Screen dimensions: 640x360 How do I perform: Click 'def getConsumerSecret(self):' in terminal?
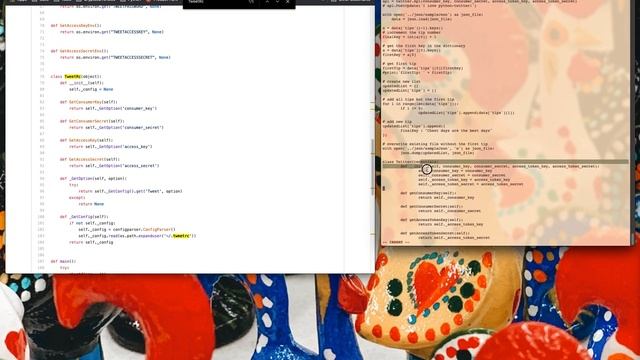(x=431, y=207)
